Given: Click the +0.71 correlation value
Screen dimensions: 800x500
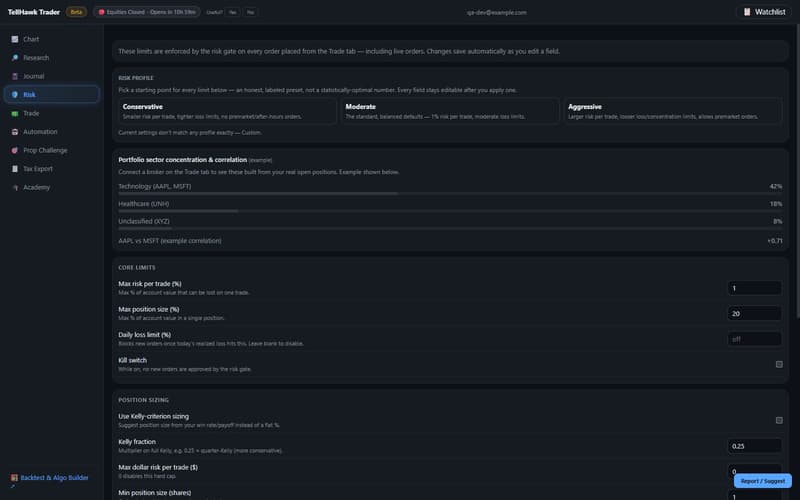Looking at the screenshot, I should pyautogui.click(x=774, y=241).
